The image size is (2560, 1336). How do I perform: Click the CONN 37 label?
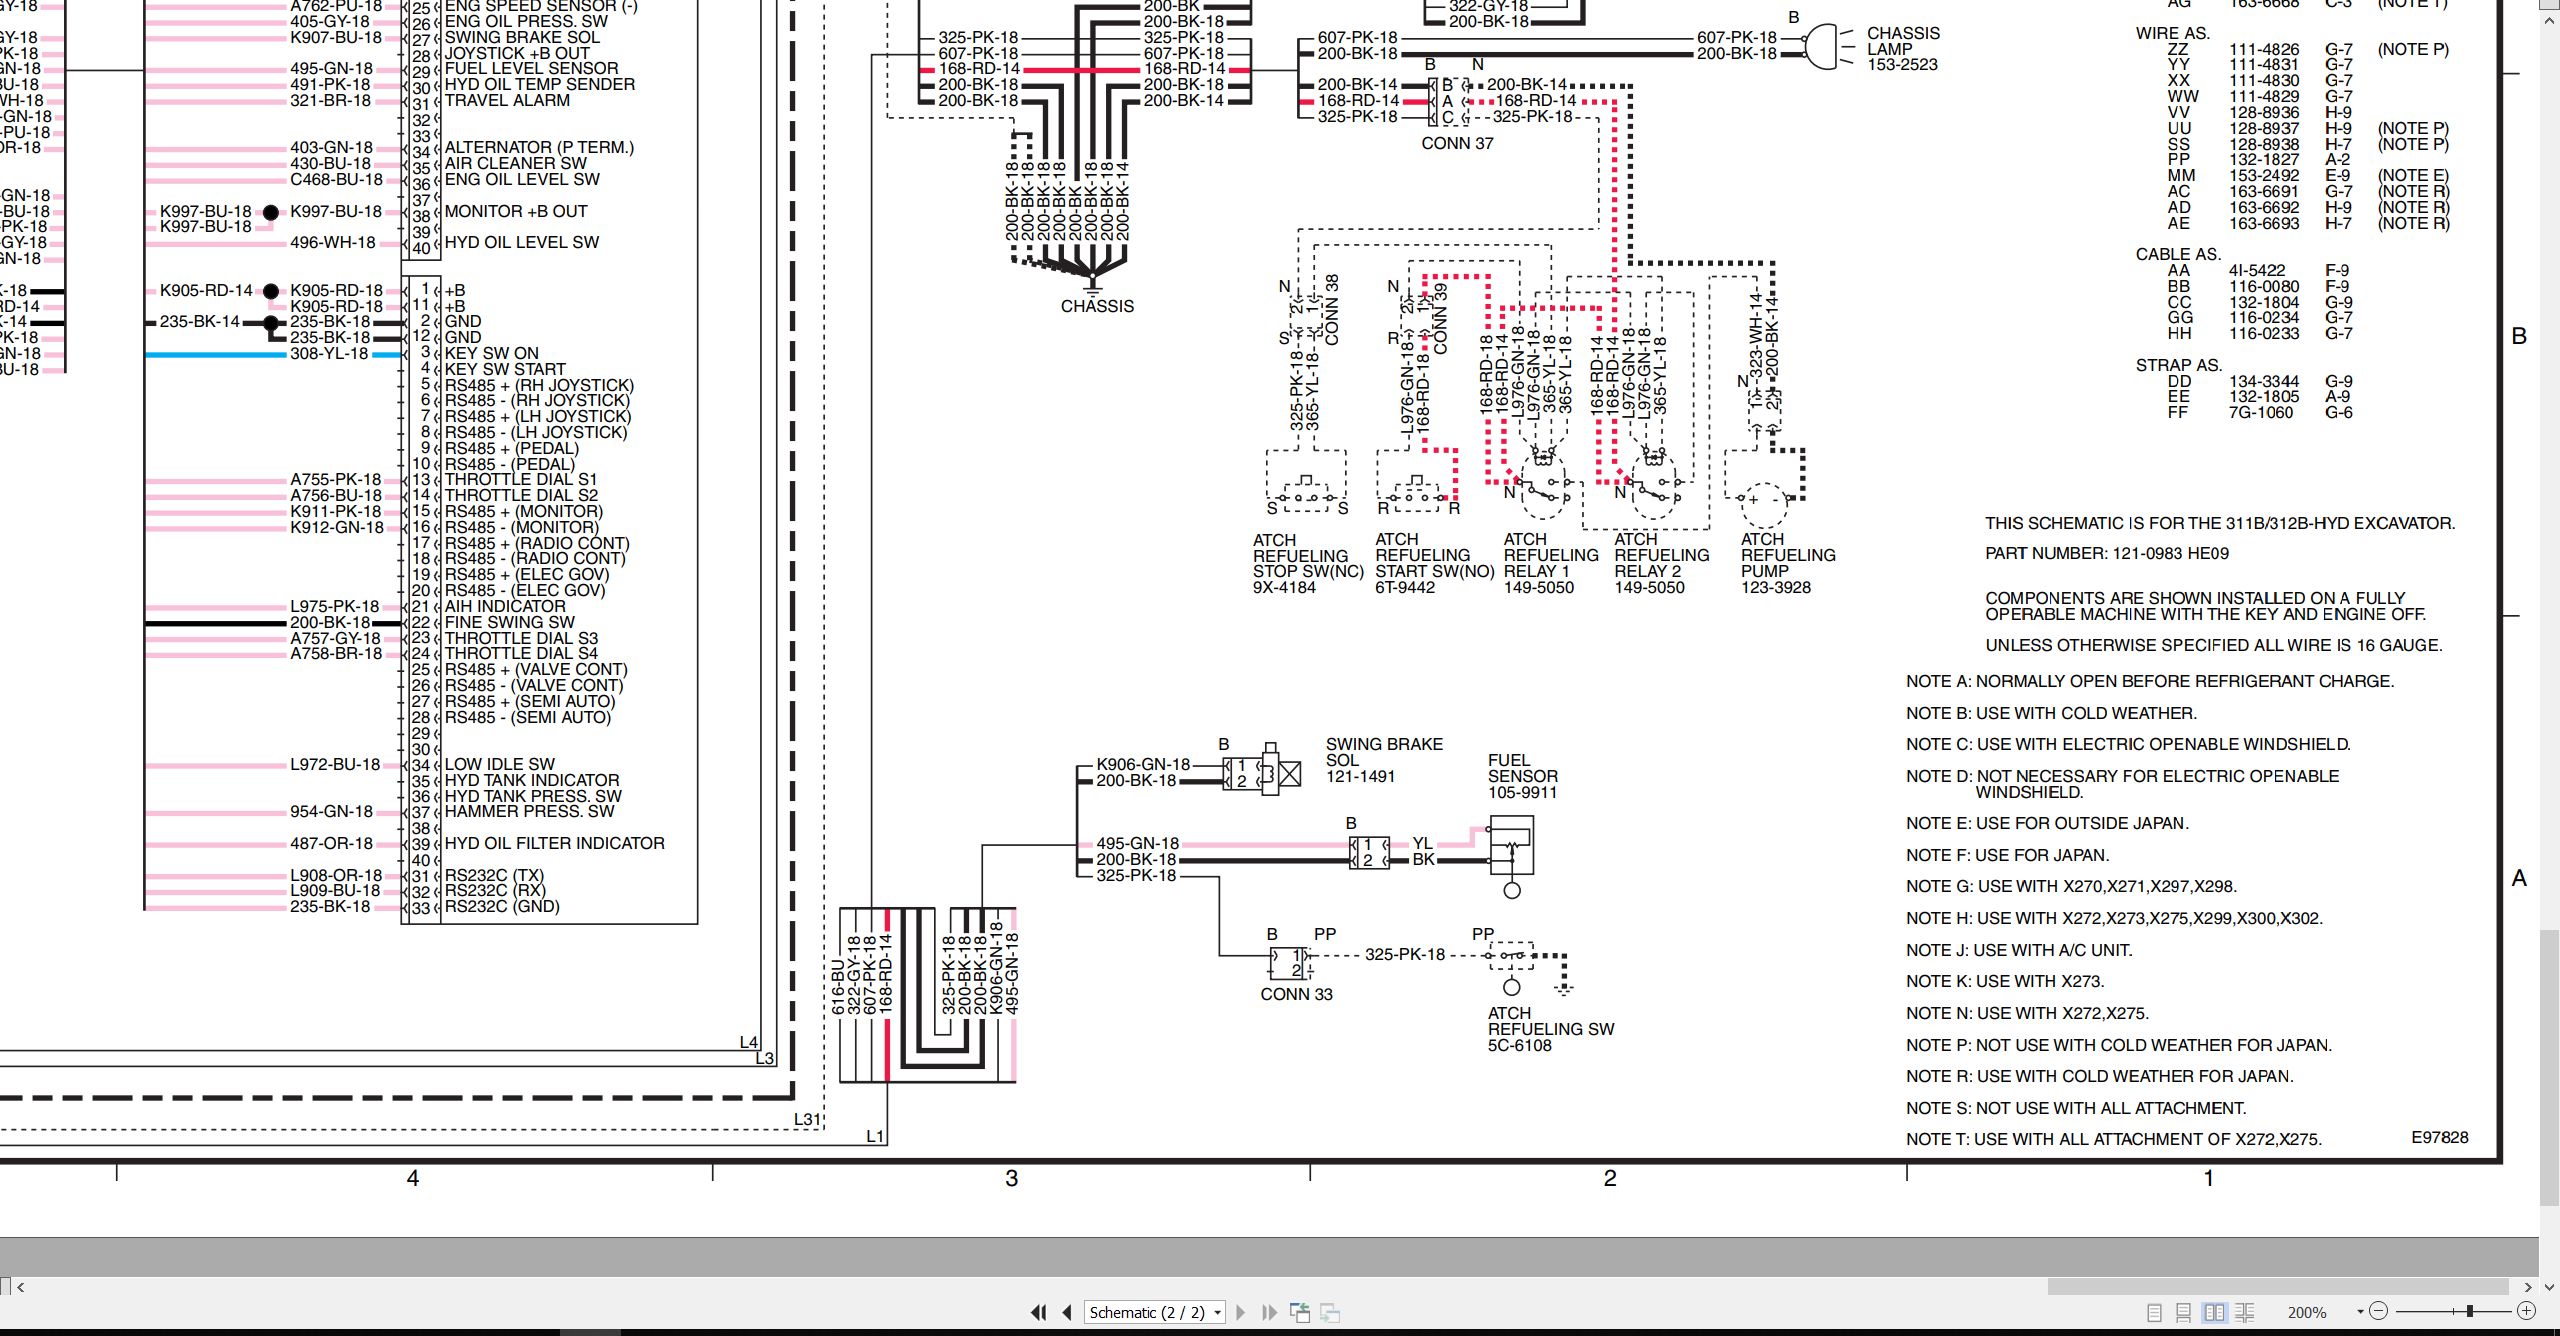[1457, 143]
